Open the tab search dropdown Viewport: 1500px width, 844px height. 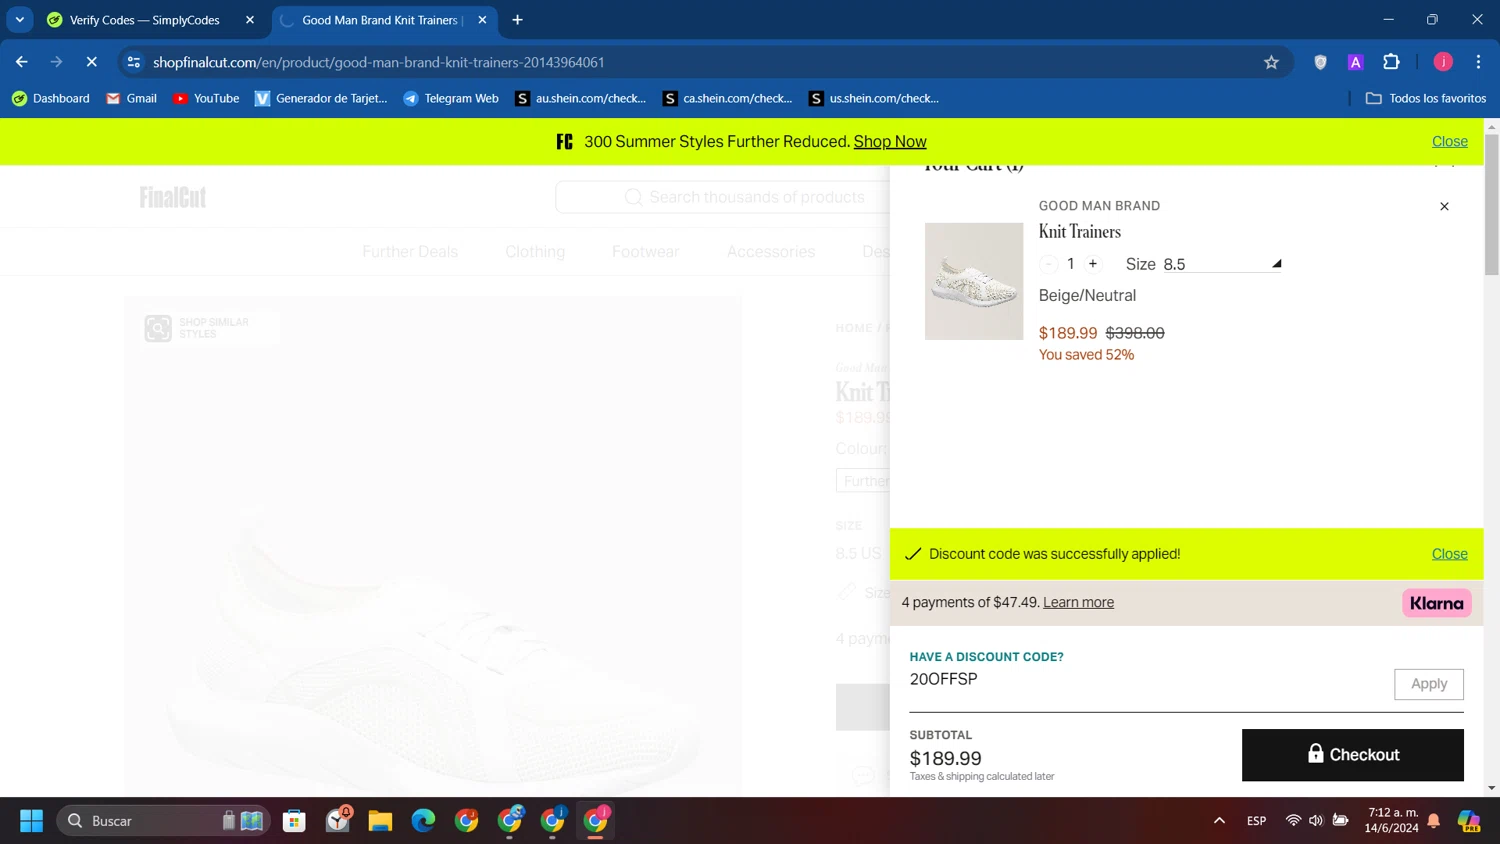(x=19, y=20)
